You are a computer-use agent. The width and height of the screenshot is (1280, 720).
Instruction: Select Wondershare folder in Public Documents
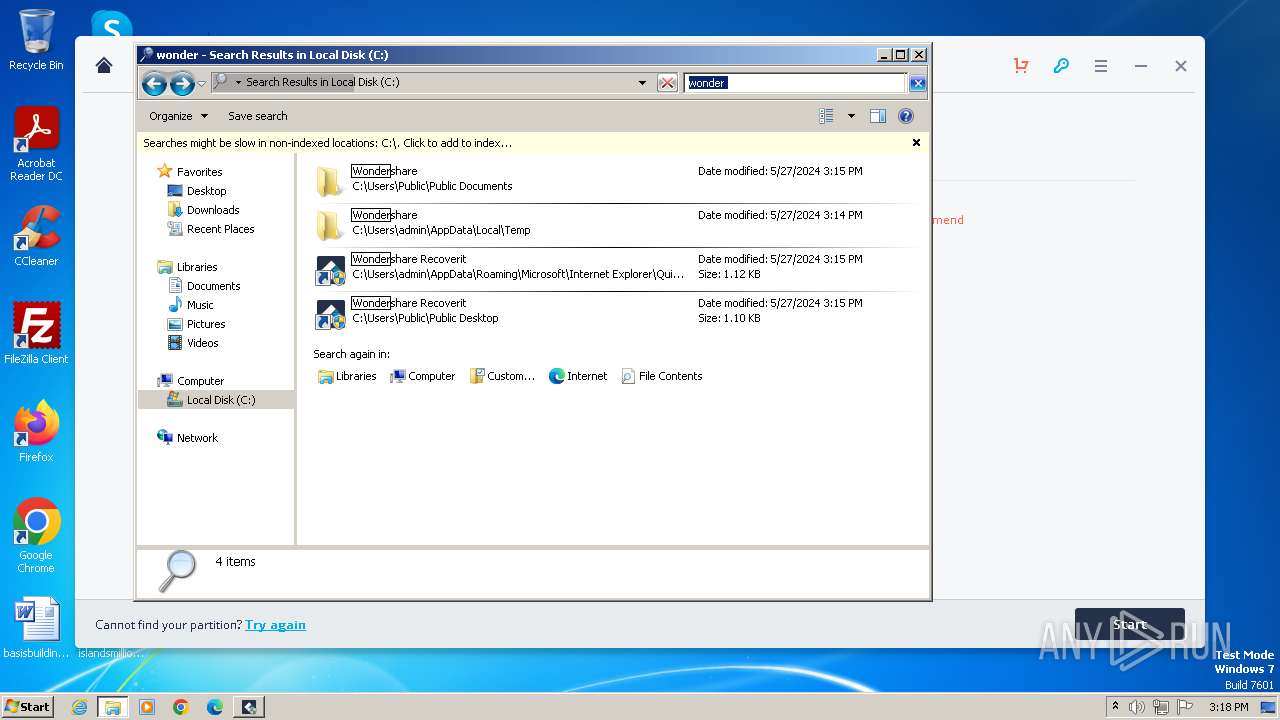[613, 180]
